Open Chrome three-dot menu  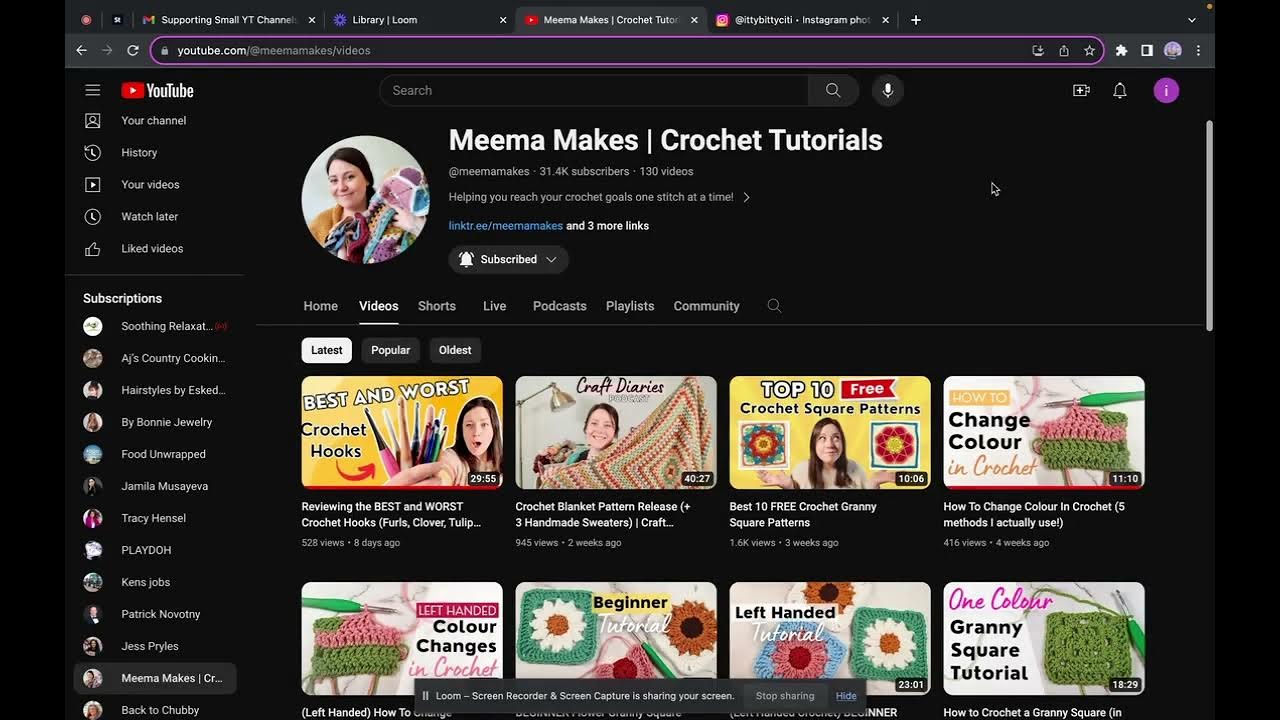(x=1198, y=50)
